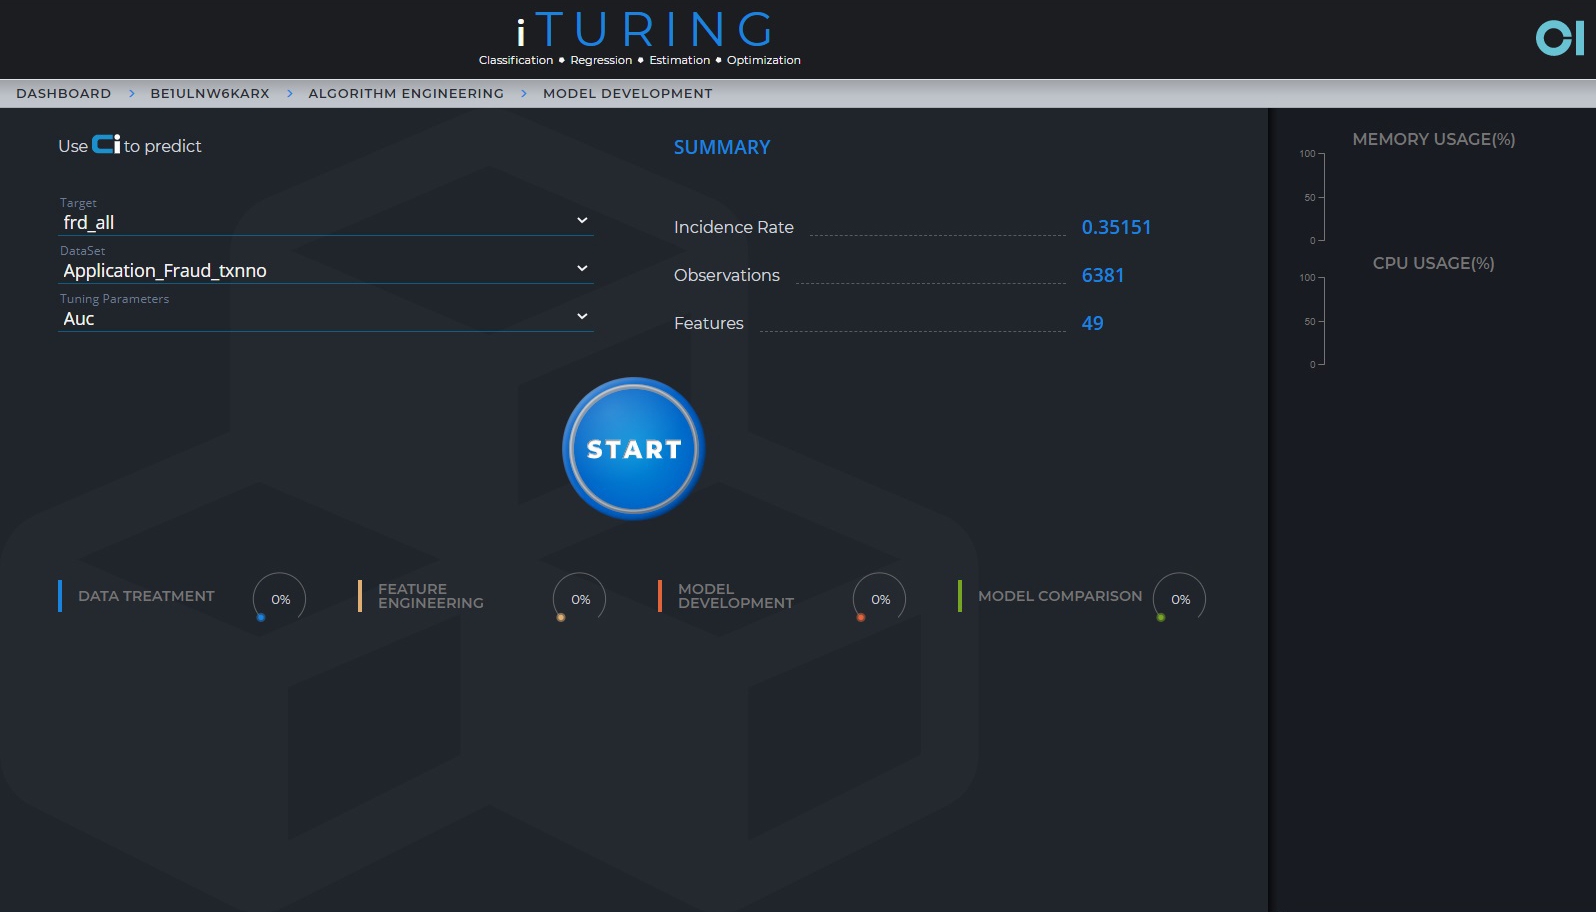The image size is (1596, 912).
Task: Click the Observations label
Action: click(x=727, y=275)
